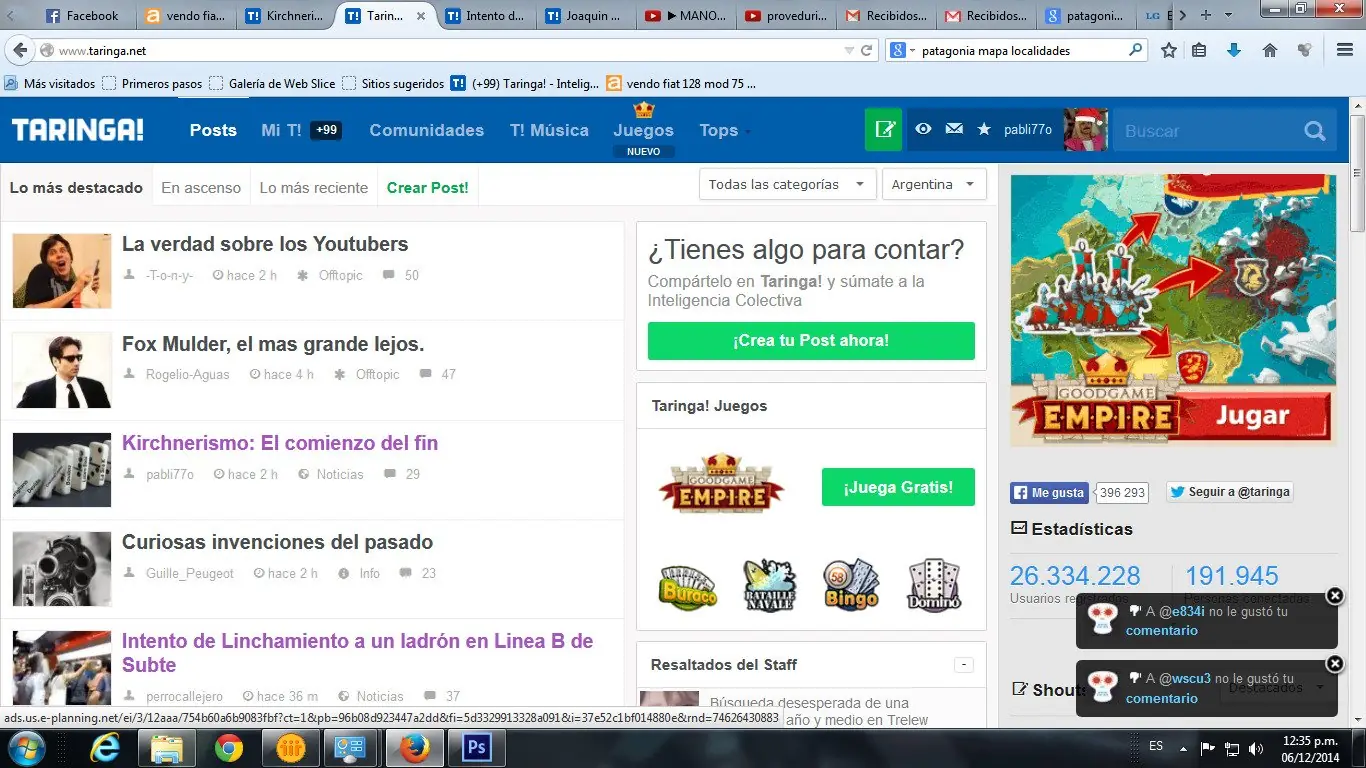Open Internet Explorer from the taskbar
This screenshot has width=1366, height=768.
[x=104, y=748]
